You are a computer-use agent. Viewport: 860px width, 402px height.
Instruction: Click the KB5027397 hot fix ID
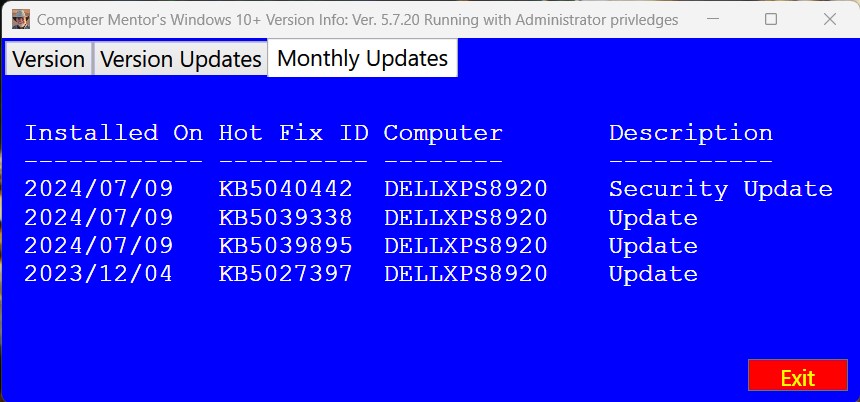(285, 274)
